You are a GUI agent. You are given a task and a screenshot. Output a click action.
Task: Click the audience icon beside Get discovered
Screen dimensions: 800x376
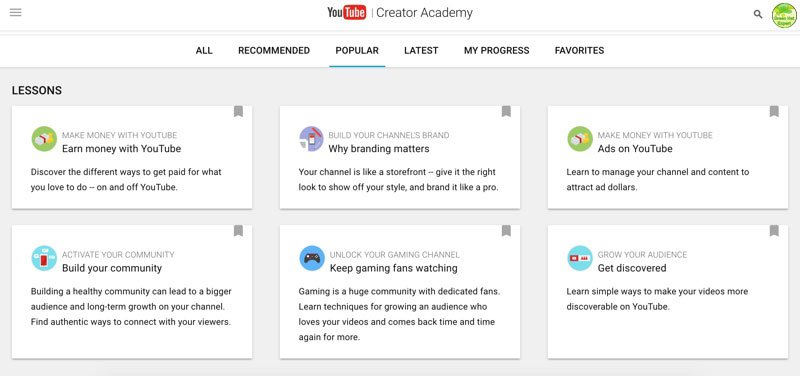click(580, 258)
